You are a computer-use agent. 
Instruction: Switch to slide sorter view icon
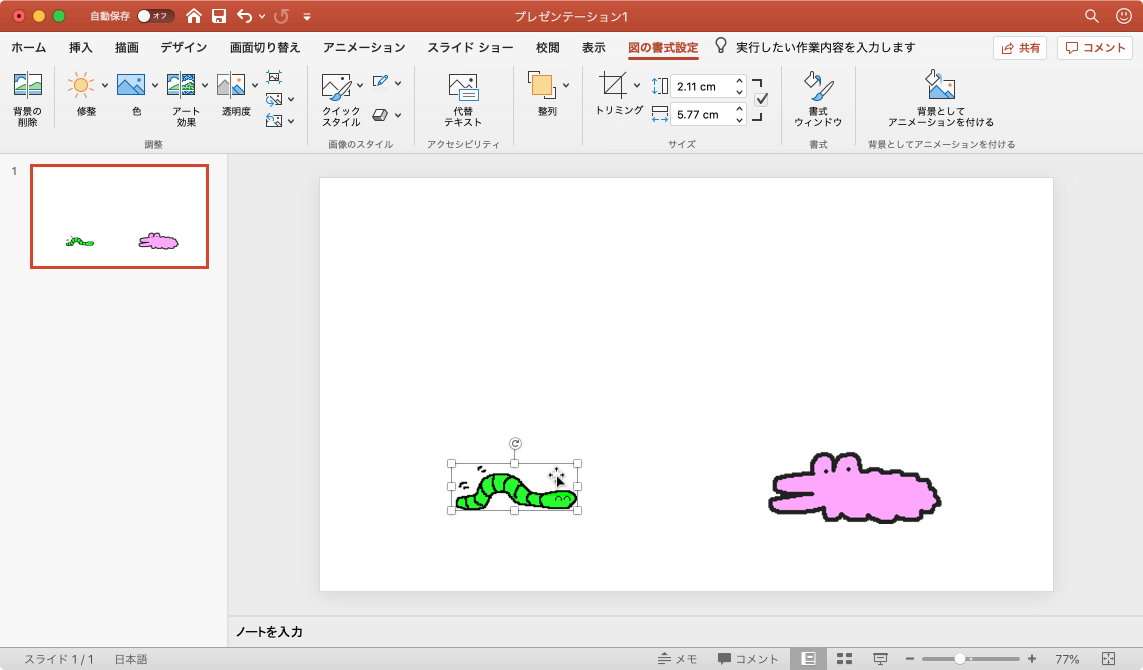tap(844, 659)
